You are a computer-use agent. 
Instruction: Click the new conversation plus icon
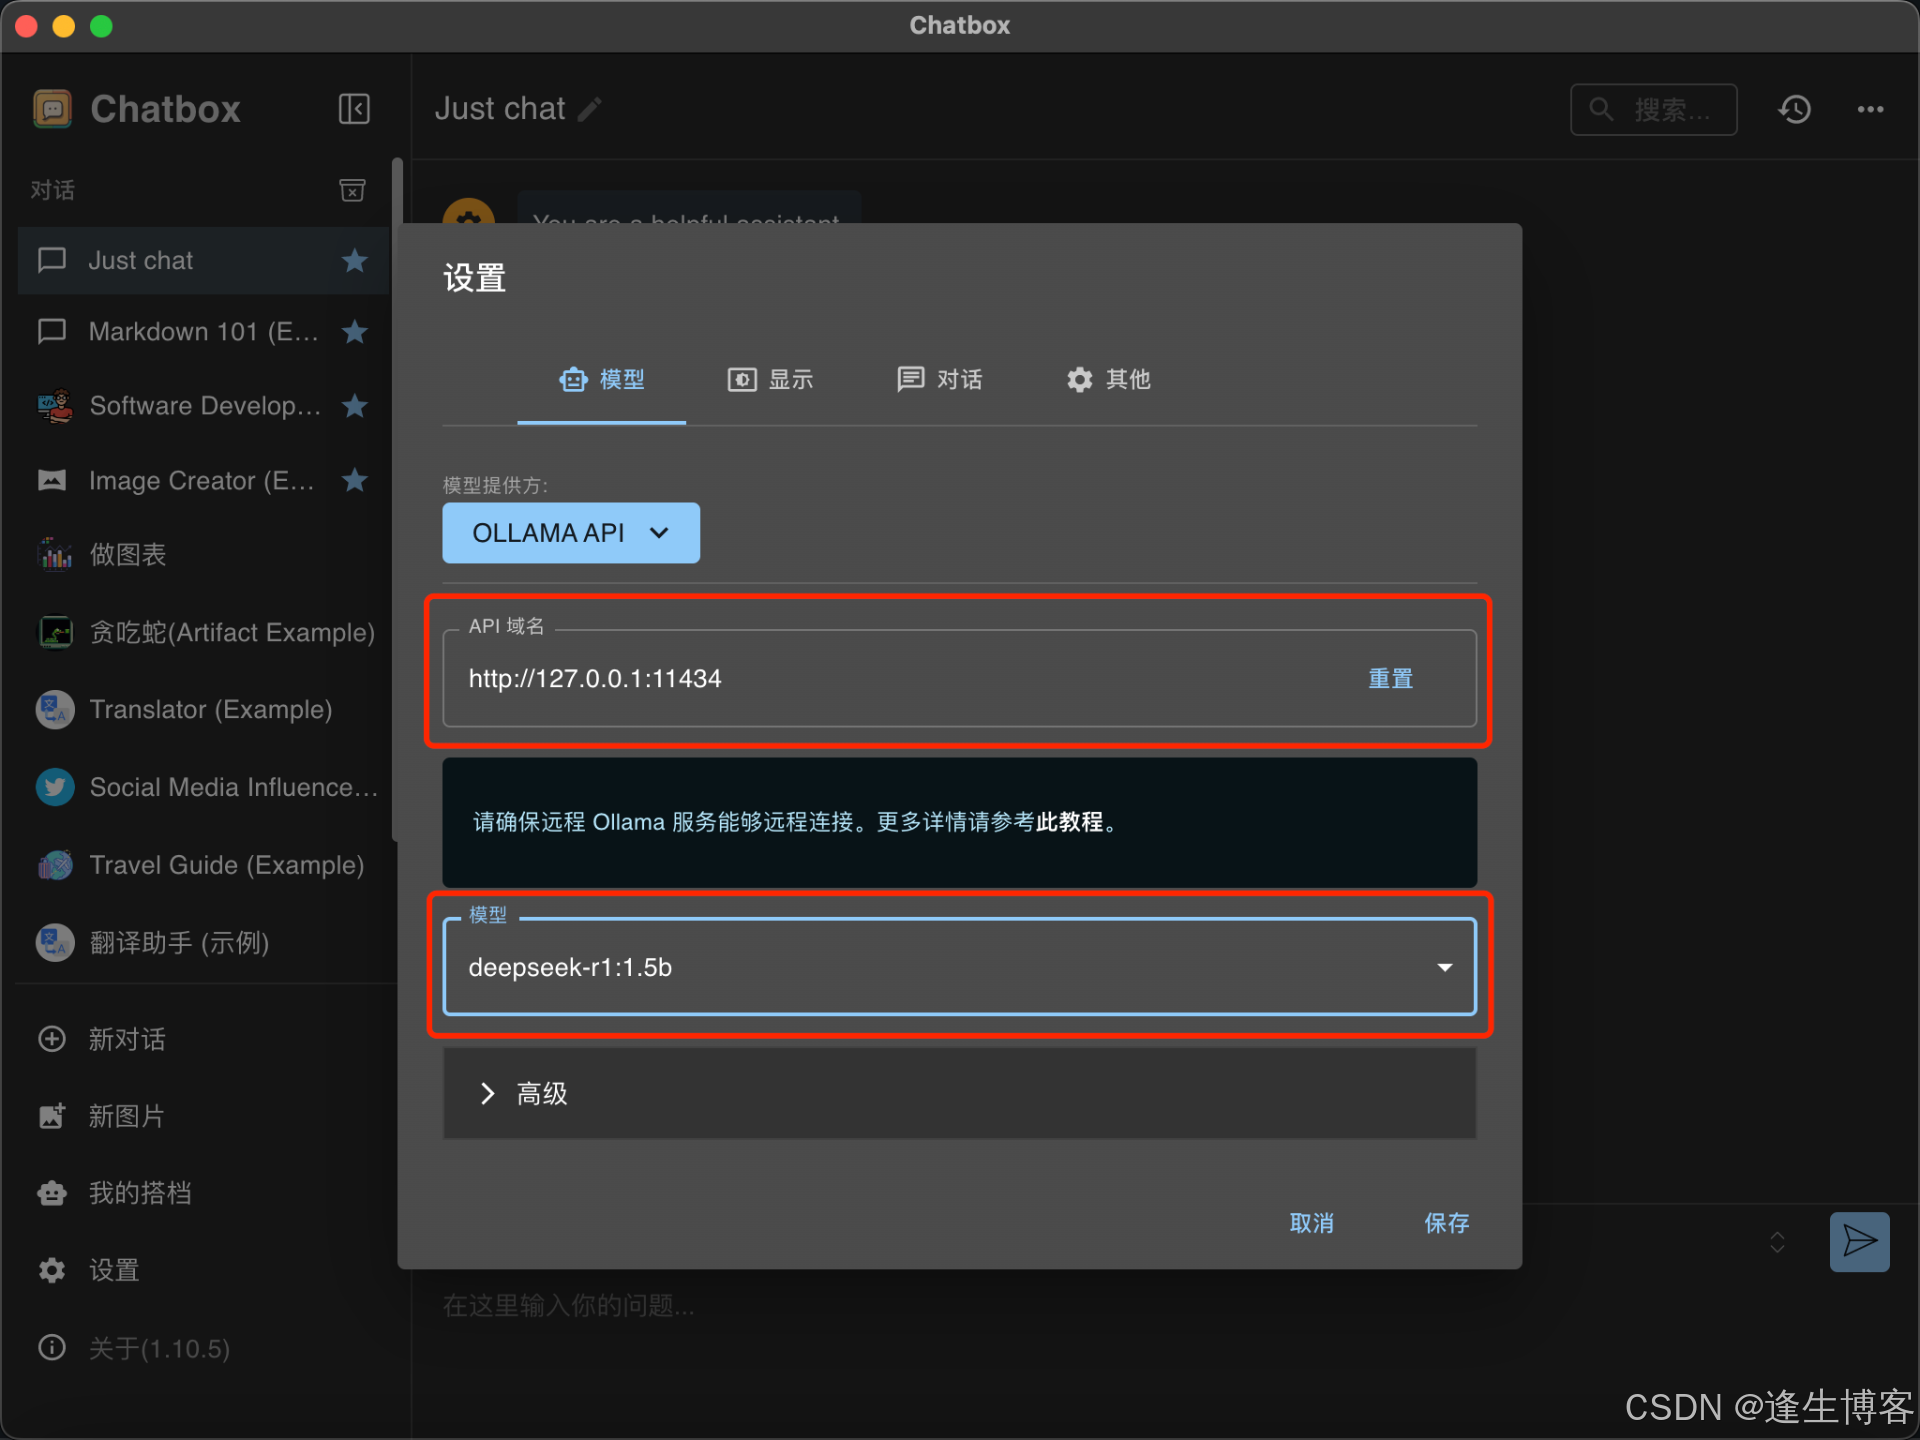[52, 1039]
